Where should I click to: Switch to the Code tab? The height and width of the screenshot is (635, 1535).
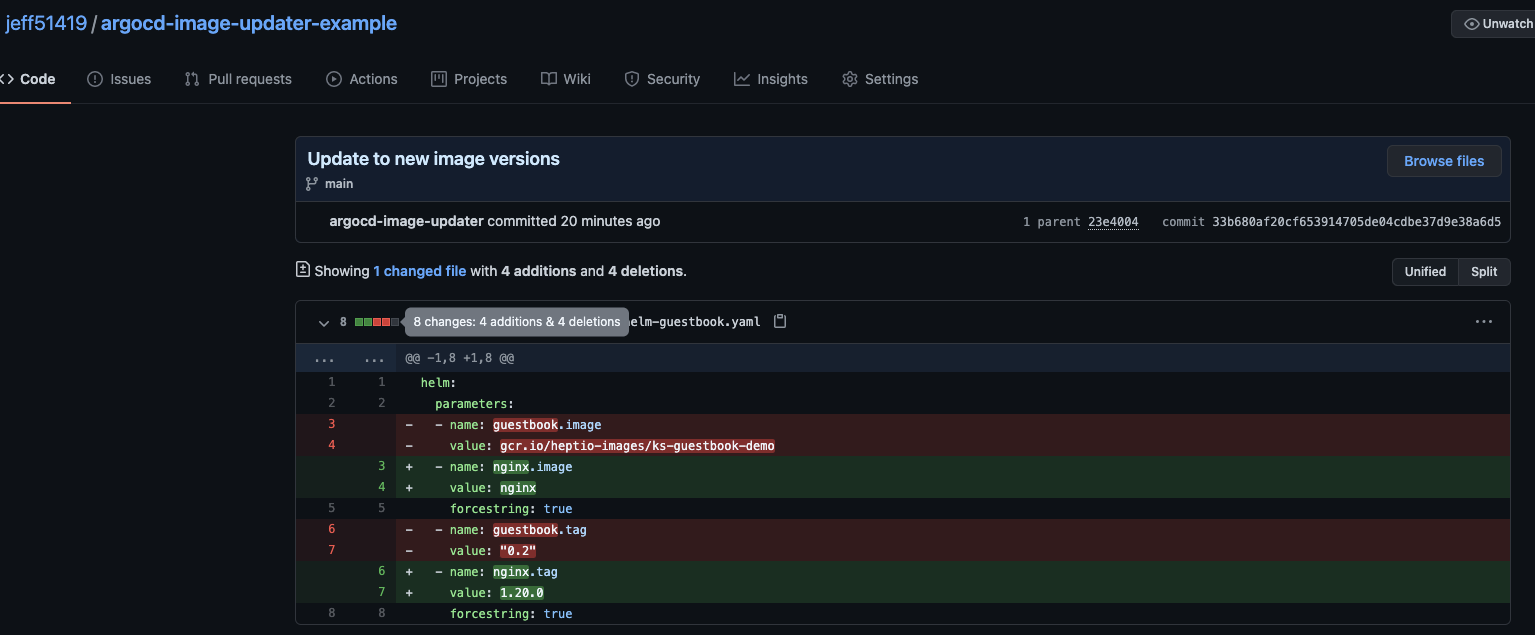click(28, 79)
